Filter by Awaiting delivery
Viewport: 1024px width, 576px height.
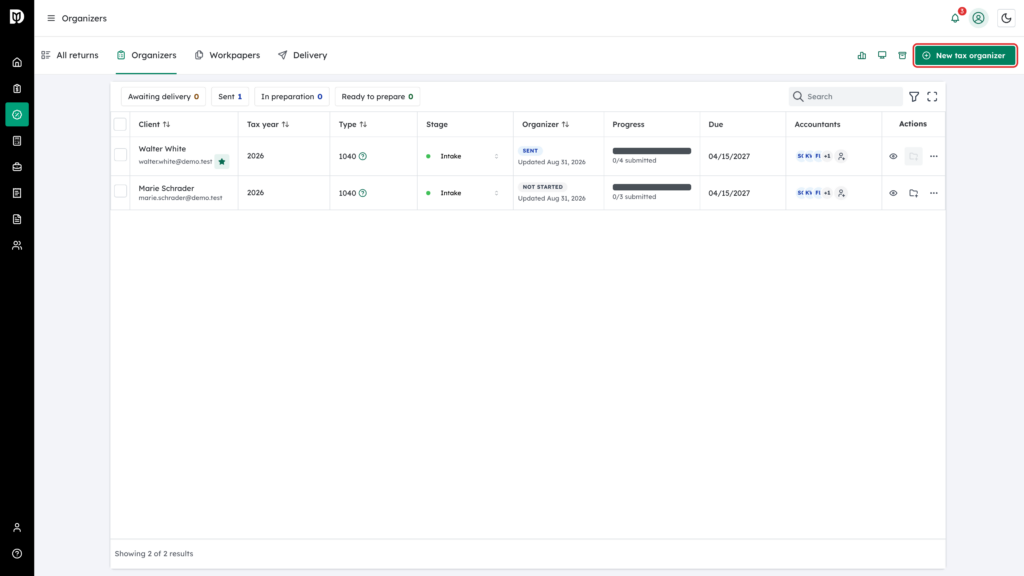click(163, 97)
